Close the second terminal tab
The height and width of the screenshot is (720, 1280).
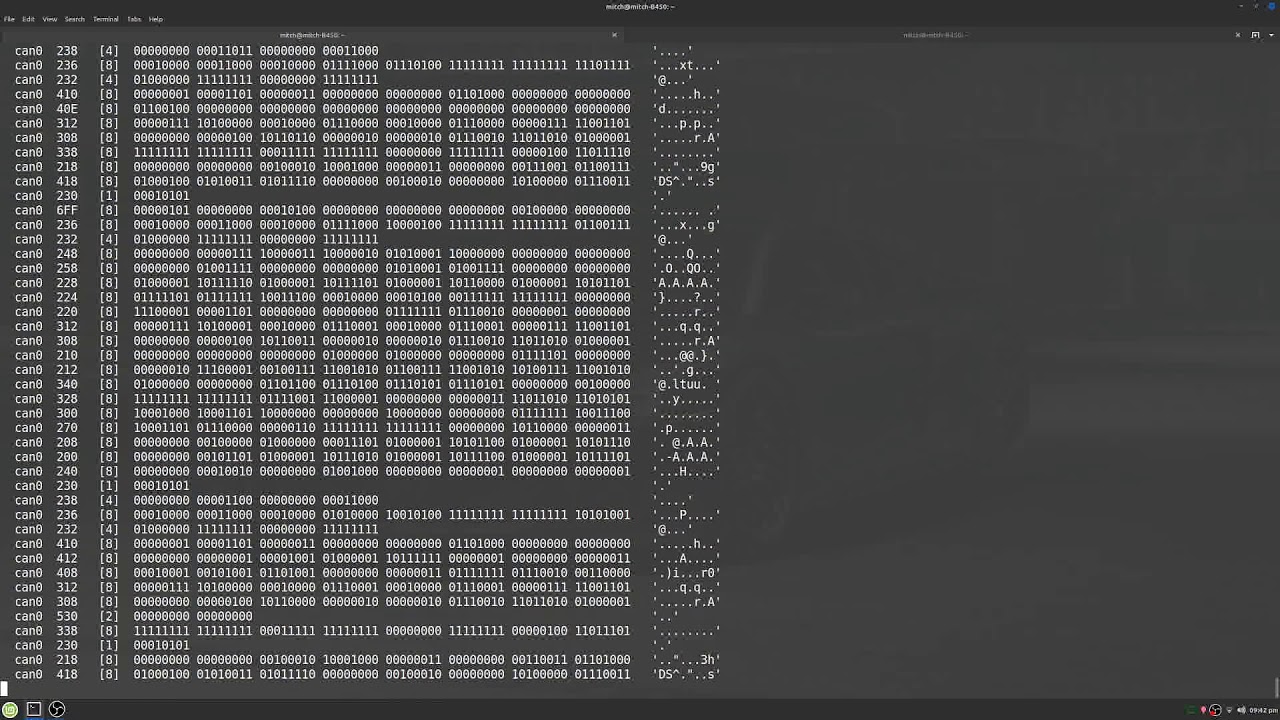click(1238, 35)
